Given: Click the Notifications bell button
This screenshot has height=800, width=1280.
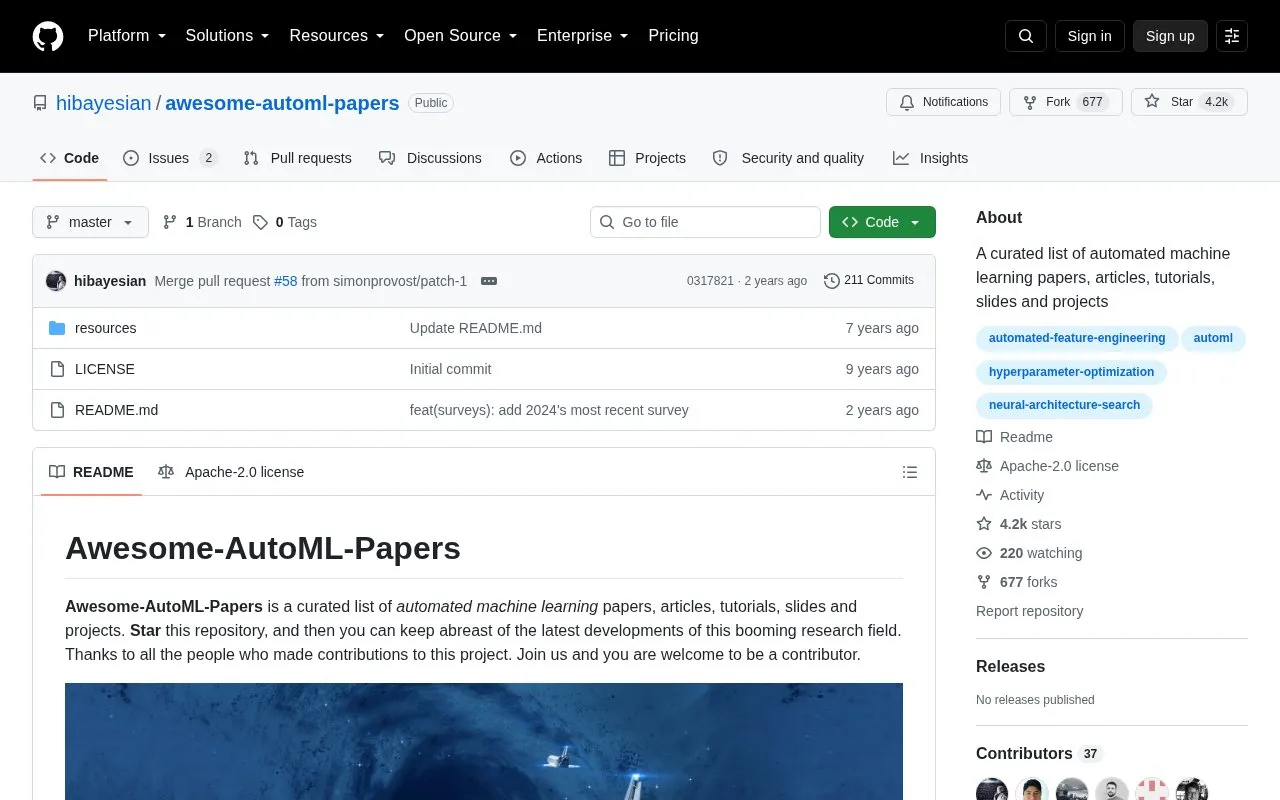Looking at the screenshot, I should coord(943,102).
